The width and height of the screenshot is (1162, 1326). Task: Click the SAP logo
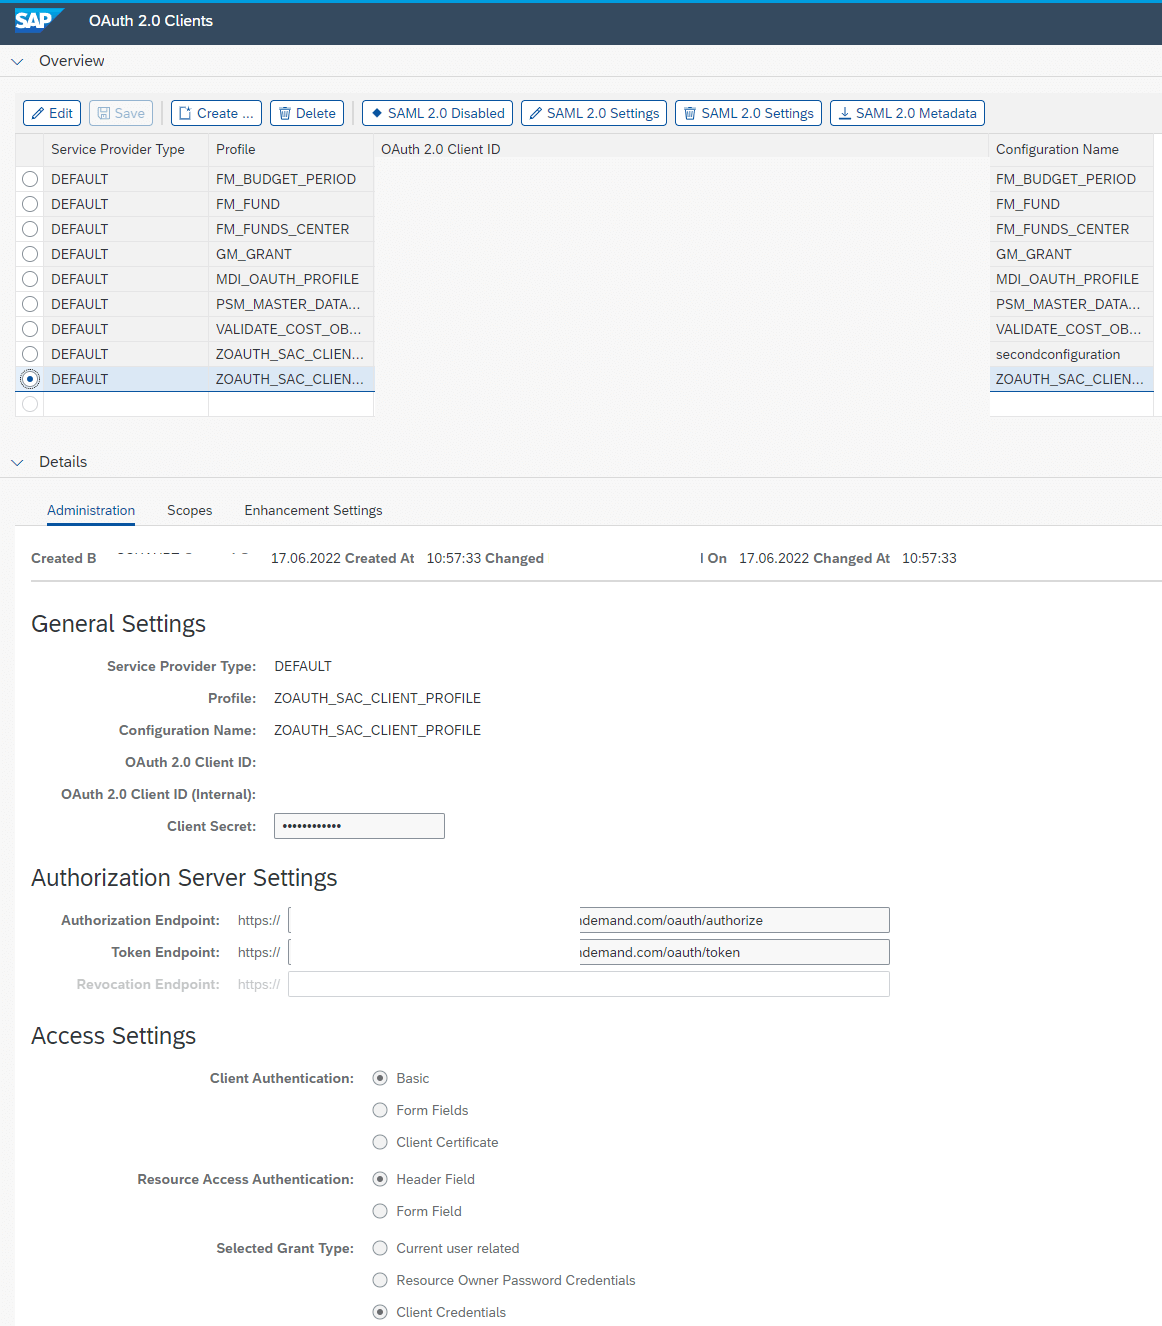[38, 20]
